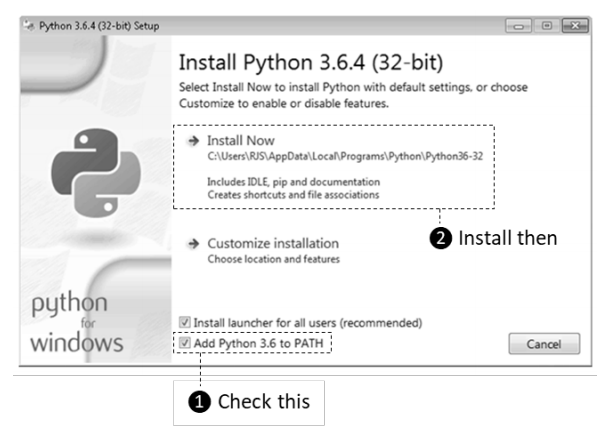This screenshot has height=438, width=610.
Task: Maximize the Python Setup window
Action: coord(547,26)
